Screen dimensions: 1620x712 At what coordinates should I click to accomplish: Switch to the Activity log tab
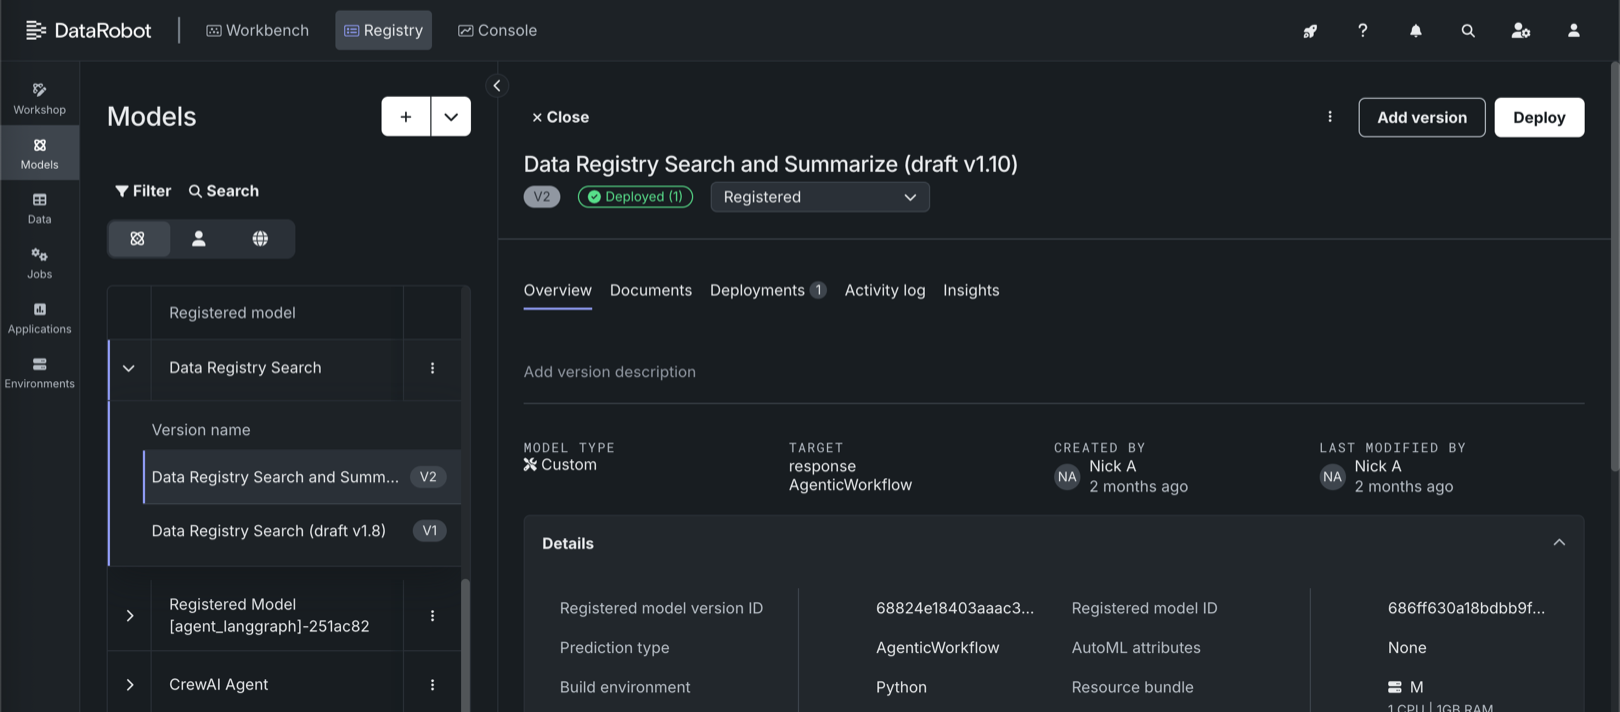[x=884, y=290]
